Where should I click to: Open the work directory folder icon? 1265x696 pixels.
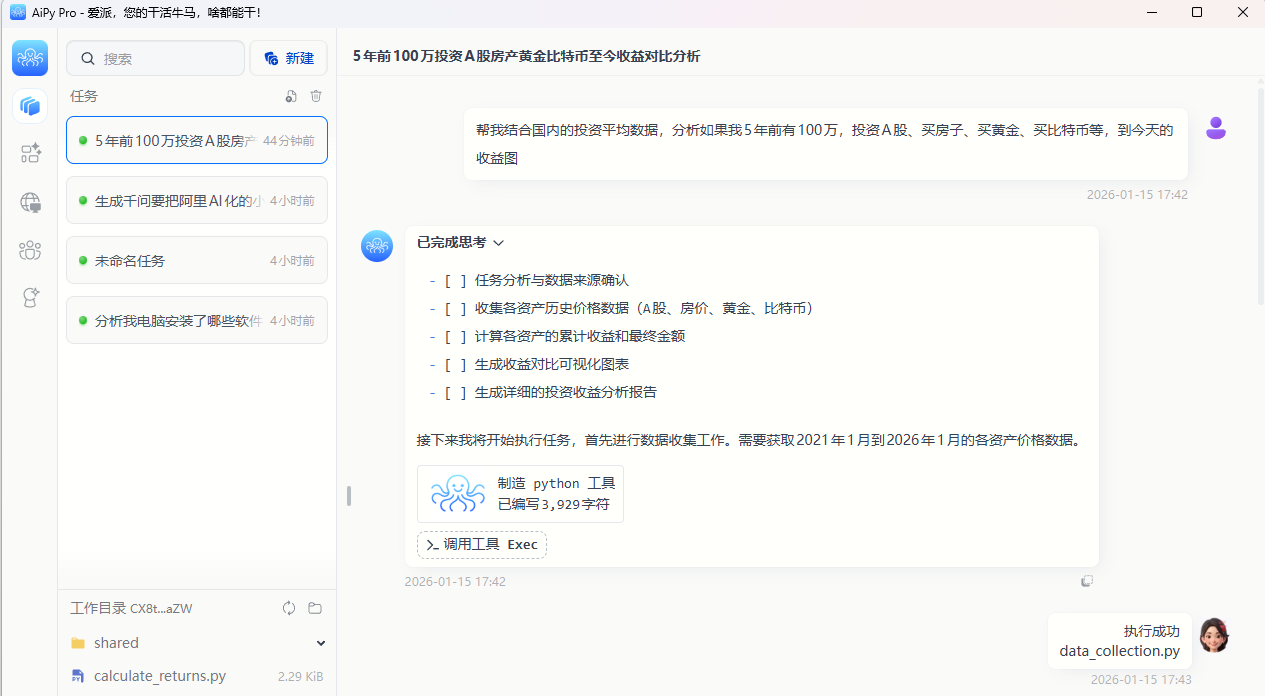tap(315, 608)
